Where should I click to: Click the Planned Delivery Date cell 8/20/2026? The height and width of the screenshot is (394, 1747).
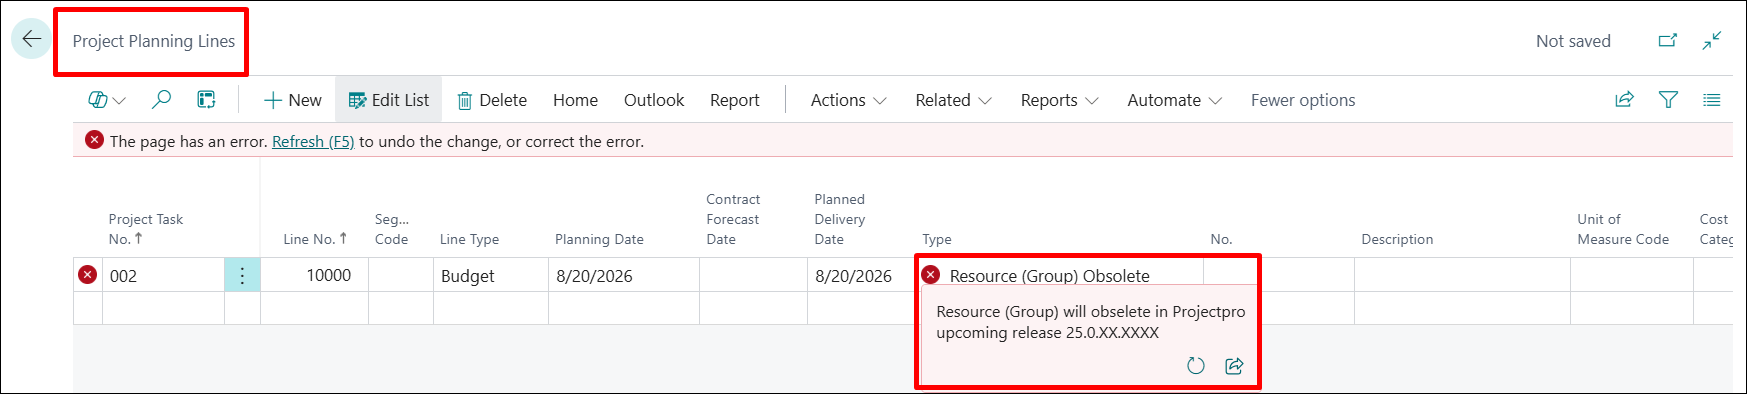click(861, 275)
